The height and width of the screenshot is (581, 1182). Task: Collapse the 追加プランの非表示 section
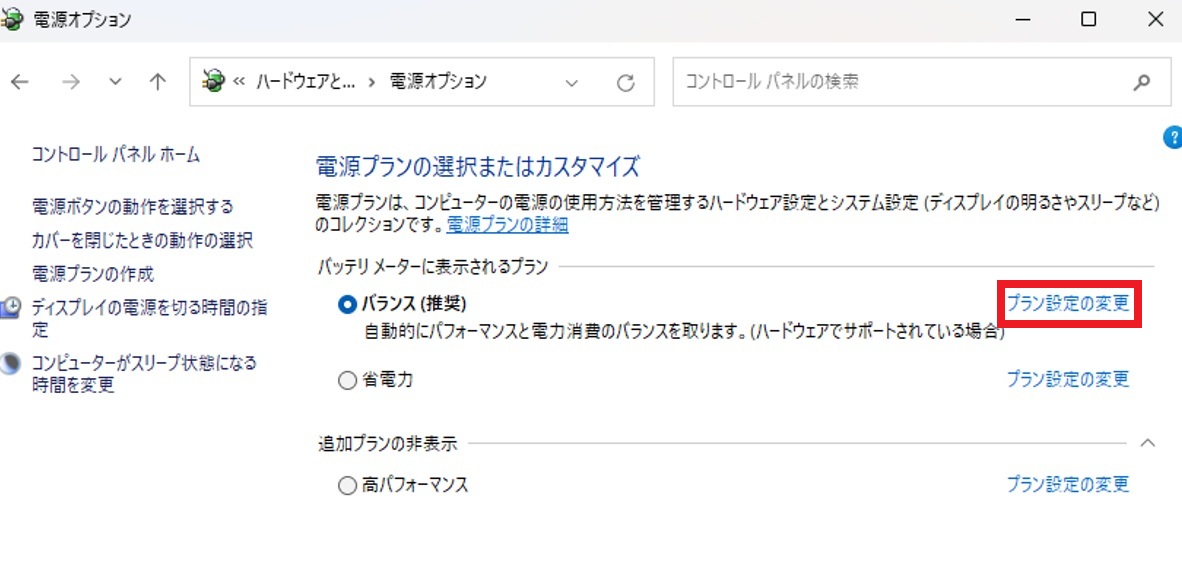click(1147, 443)
